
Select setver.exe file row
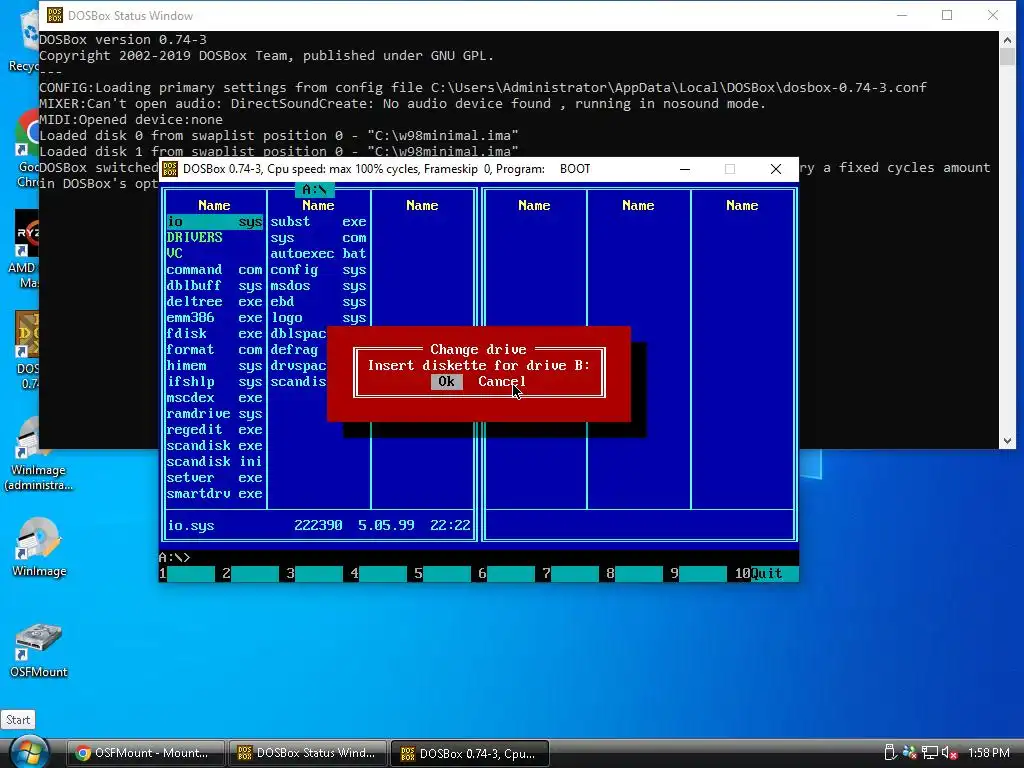tap(214, 477)
